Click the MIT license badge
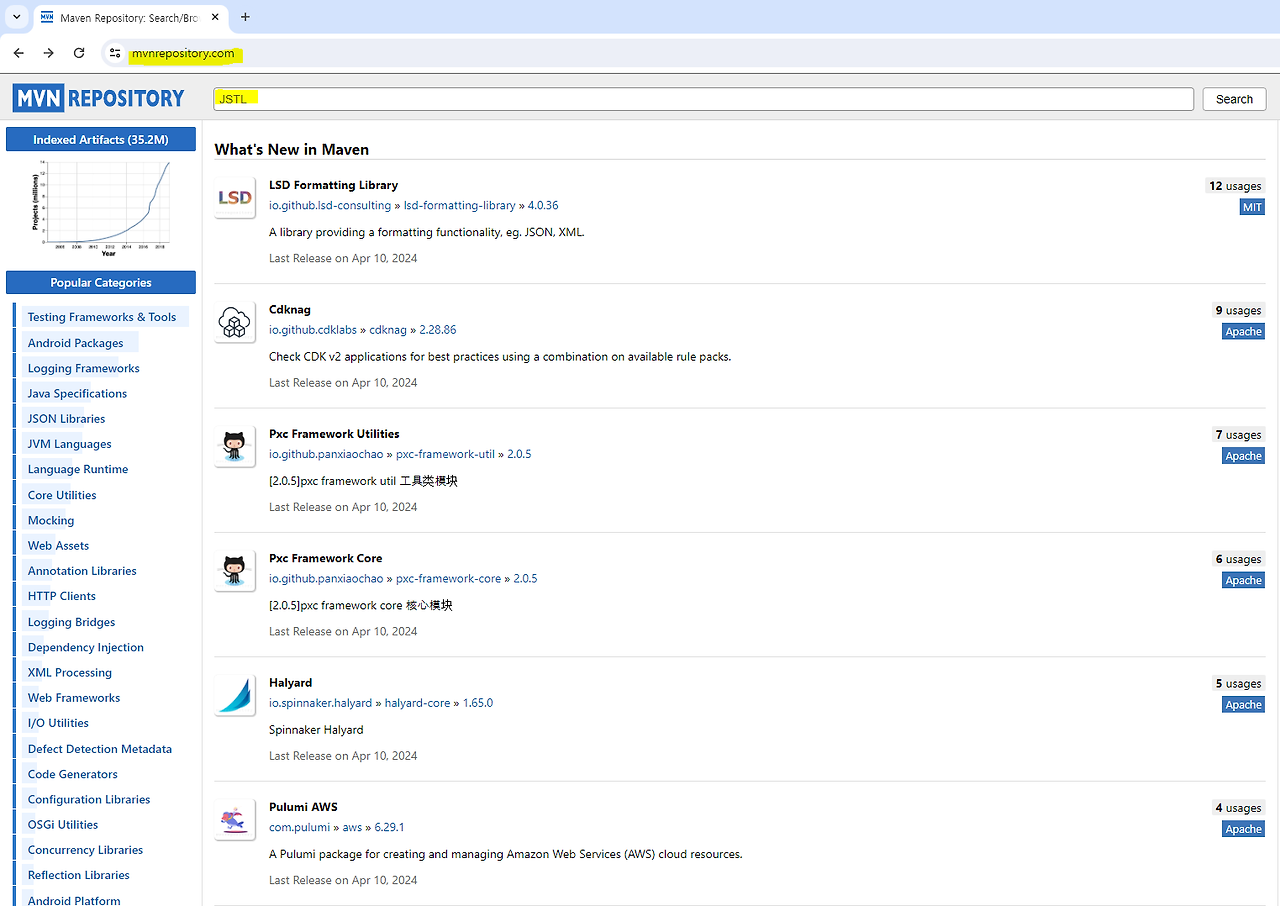 (x=1252, y=207)
